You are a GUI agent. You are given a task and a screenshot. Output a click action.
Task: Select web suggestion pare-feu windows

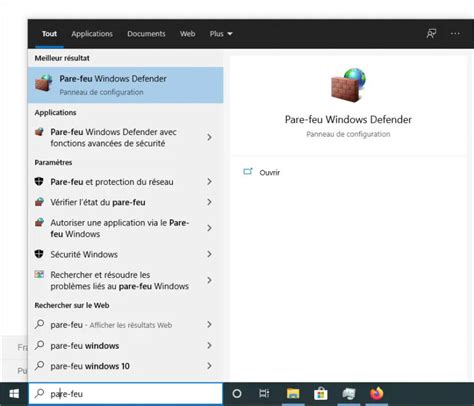[126, 345]
